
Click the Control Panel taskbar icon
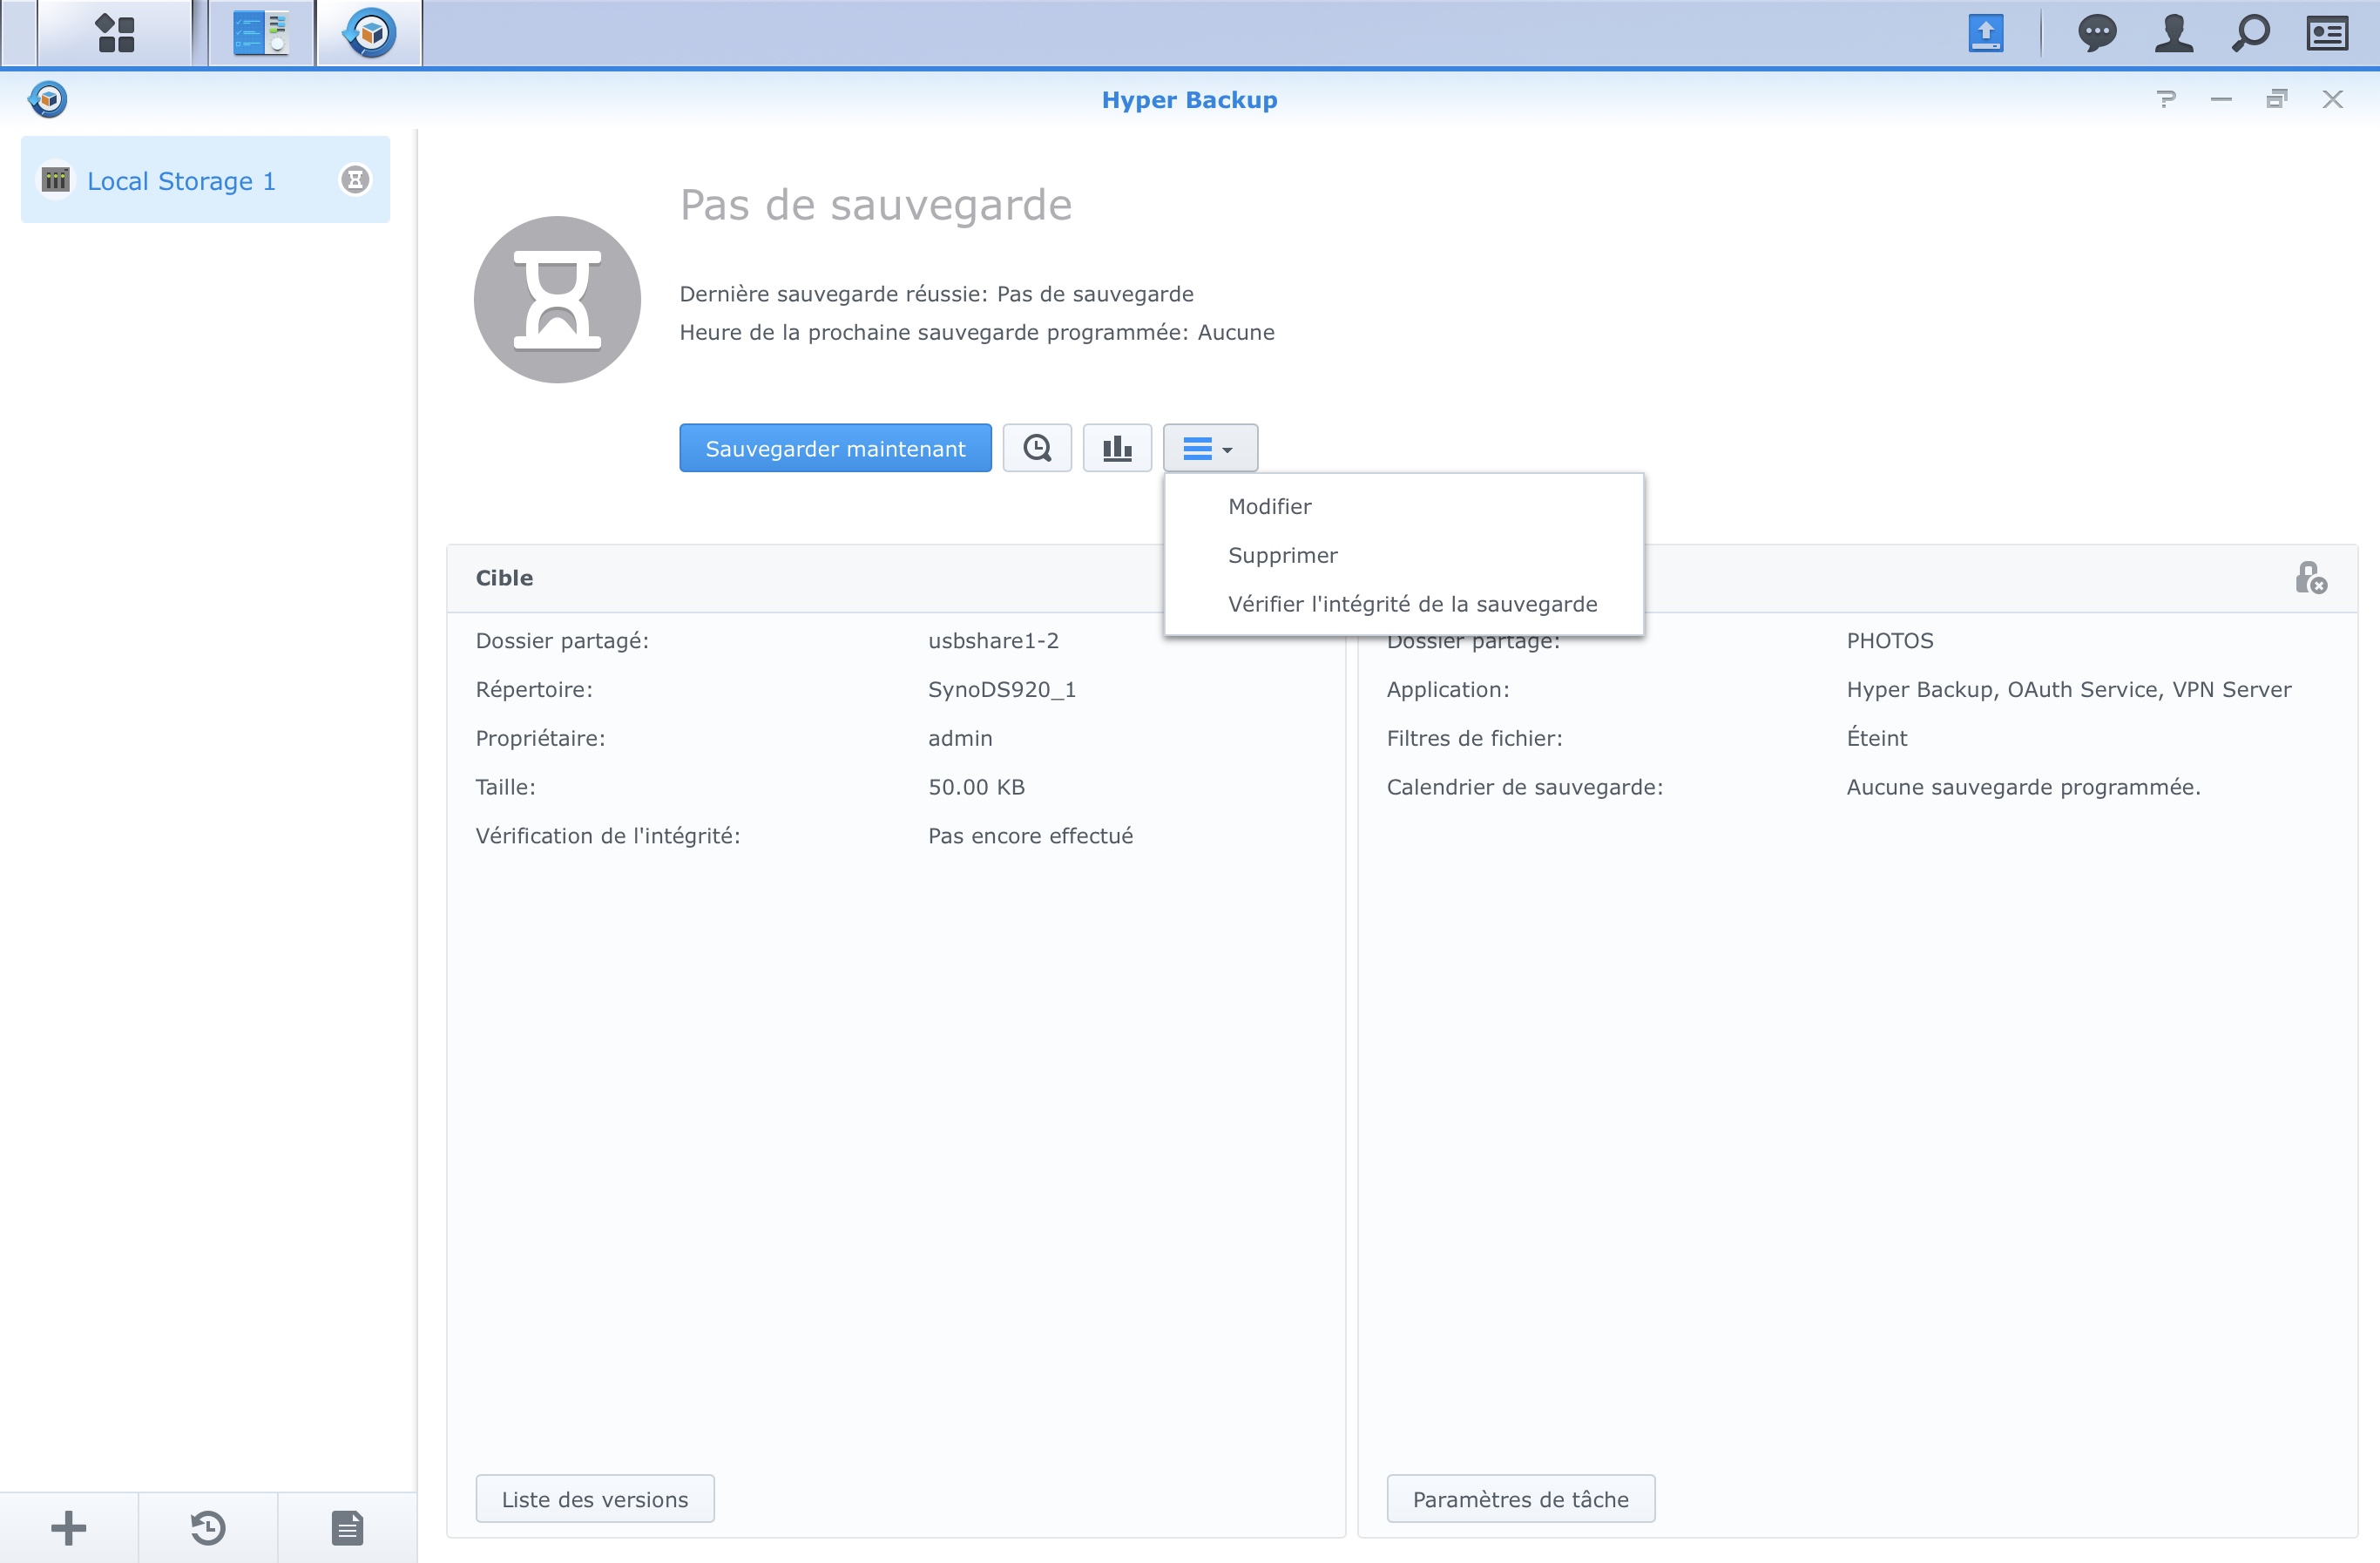click(x=261, y=33)
